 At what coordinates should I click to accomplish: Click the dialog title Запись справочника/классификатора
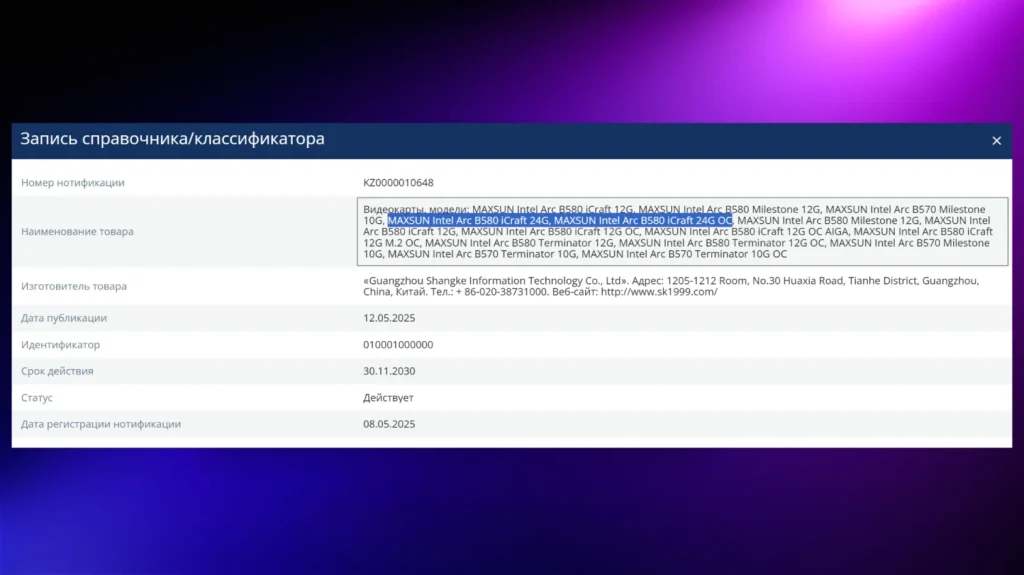tap(172, 139)
